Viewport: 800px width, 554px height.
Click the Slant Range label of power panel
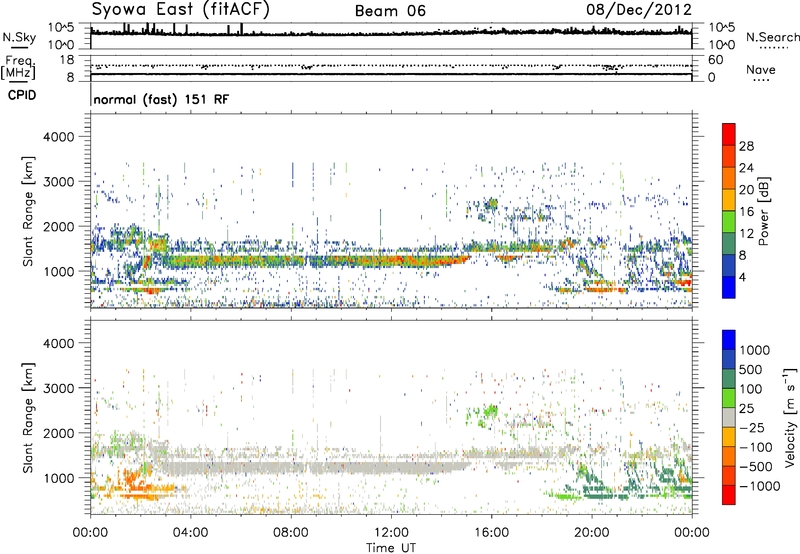(x=28, y=211)
